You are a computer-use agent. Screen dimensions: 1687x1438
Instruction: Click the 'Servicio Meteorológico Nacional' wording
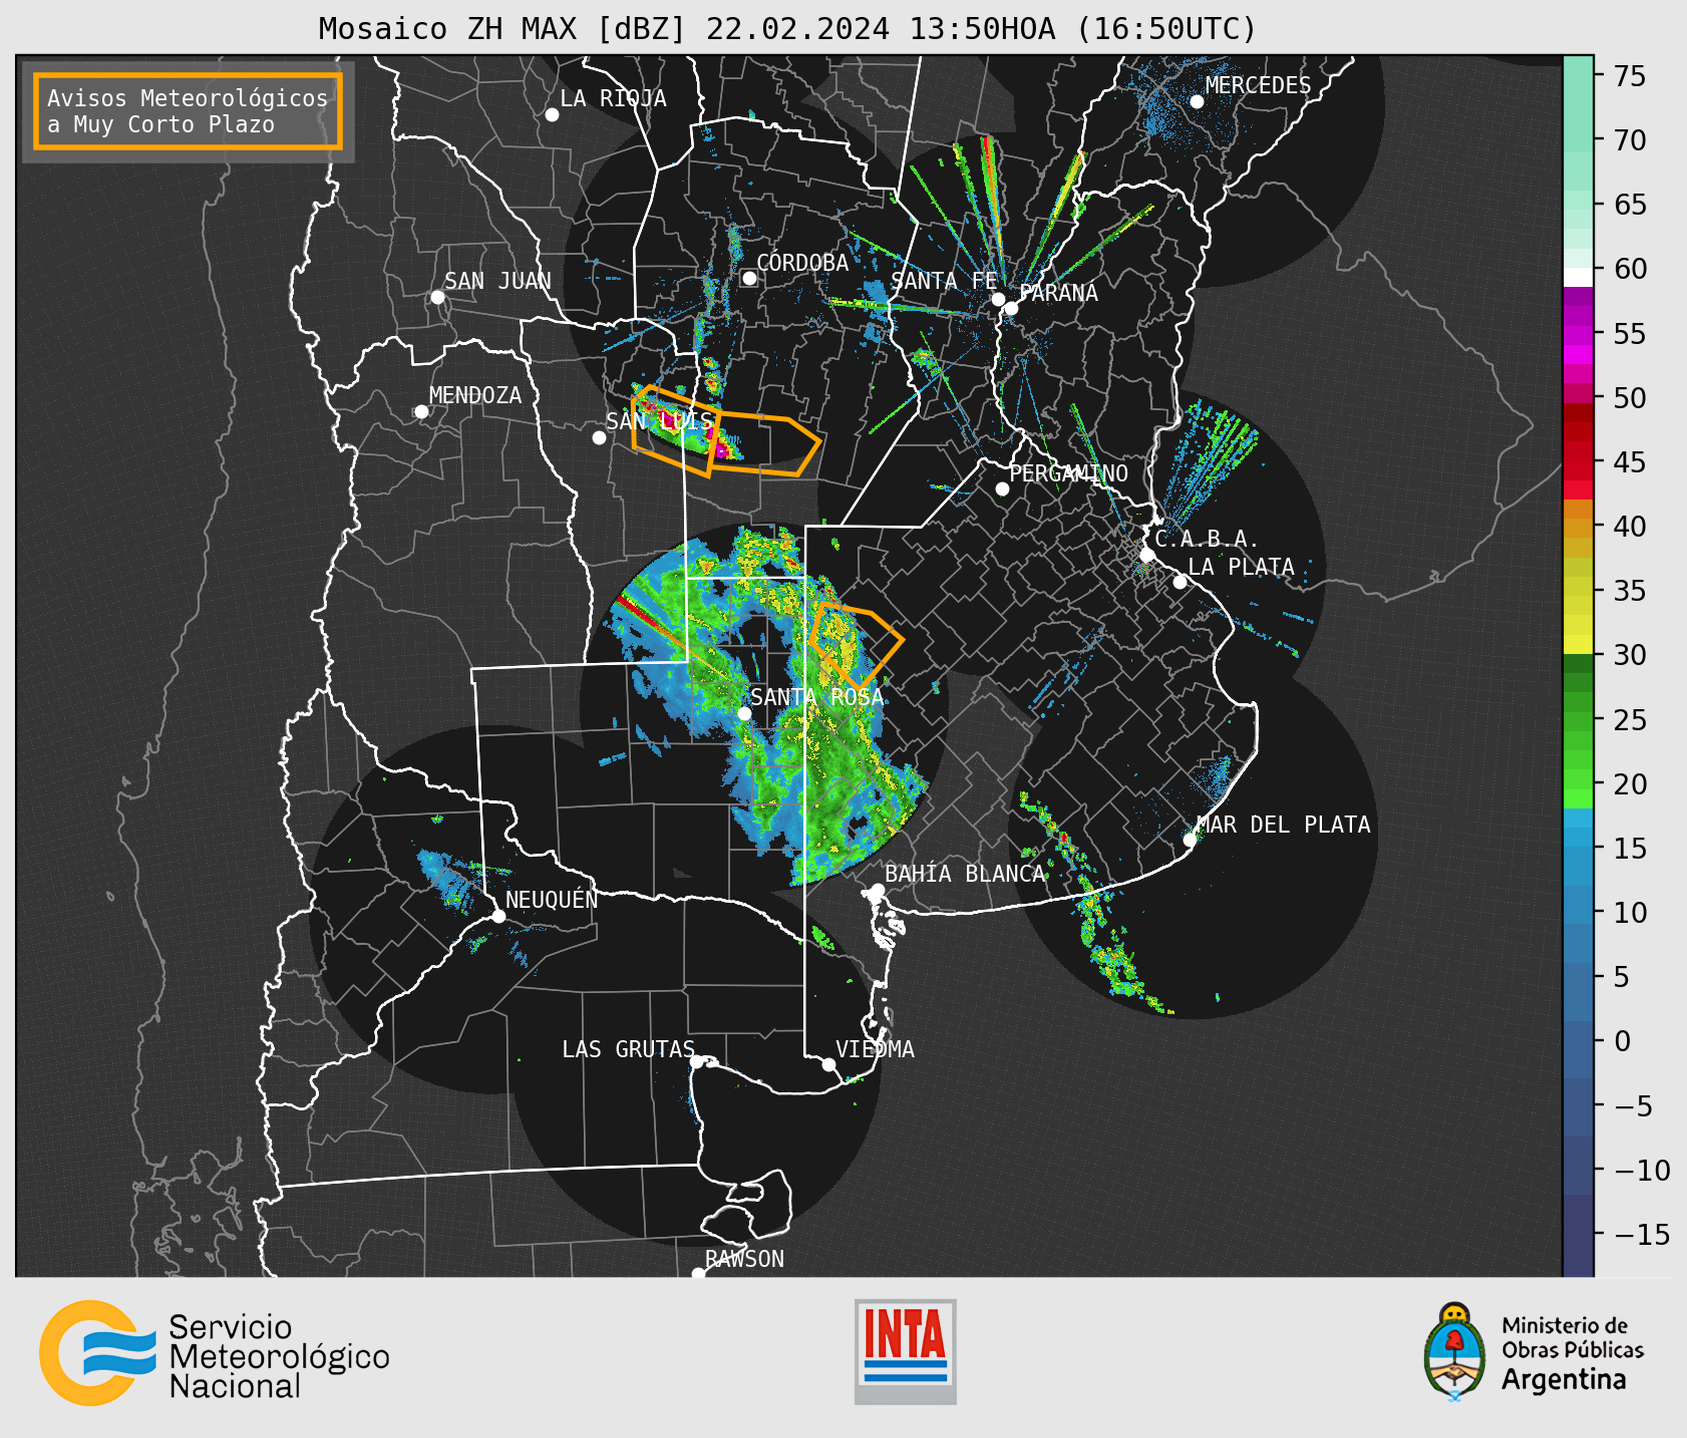279,1356
